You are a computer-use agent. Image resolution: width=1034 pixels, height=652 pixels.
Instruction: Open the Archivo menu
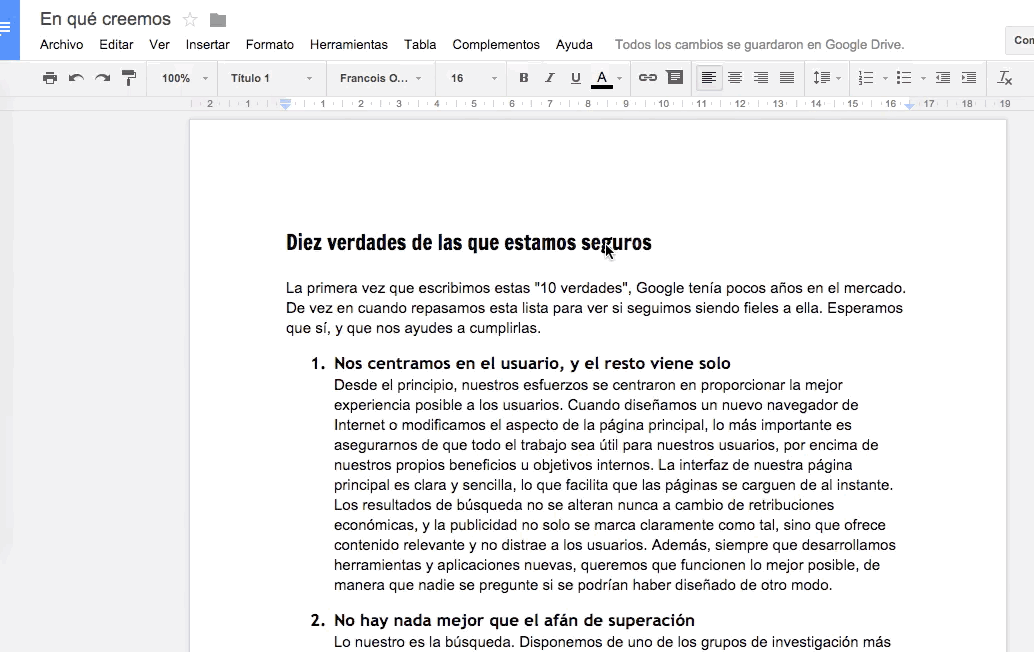61,44
